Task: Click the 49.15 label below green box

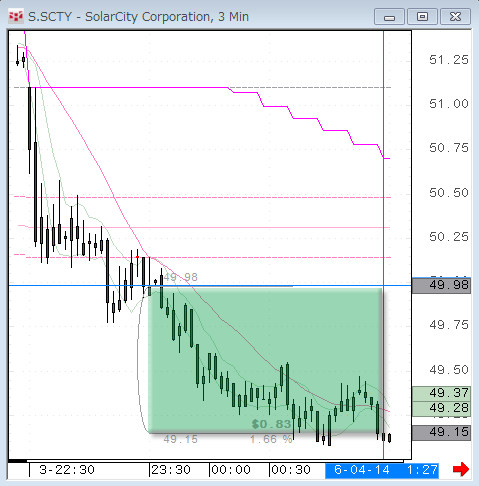Action: (180, 439)
